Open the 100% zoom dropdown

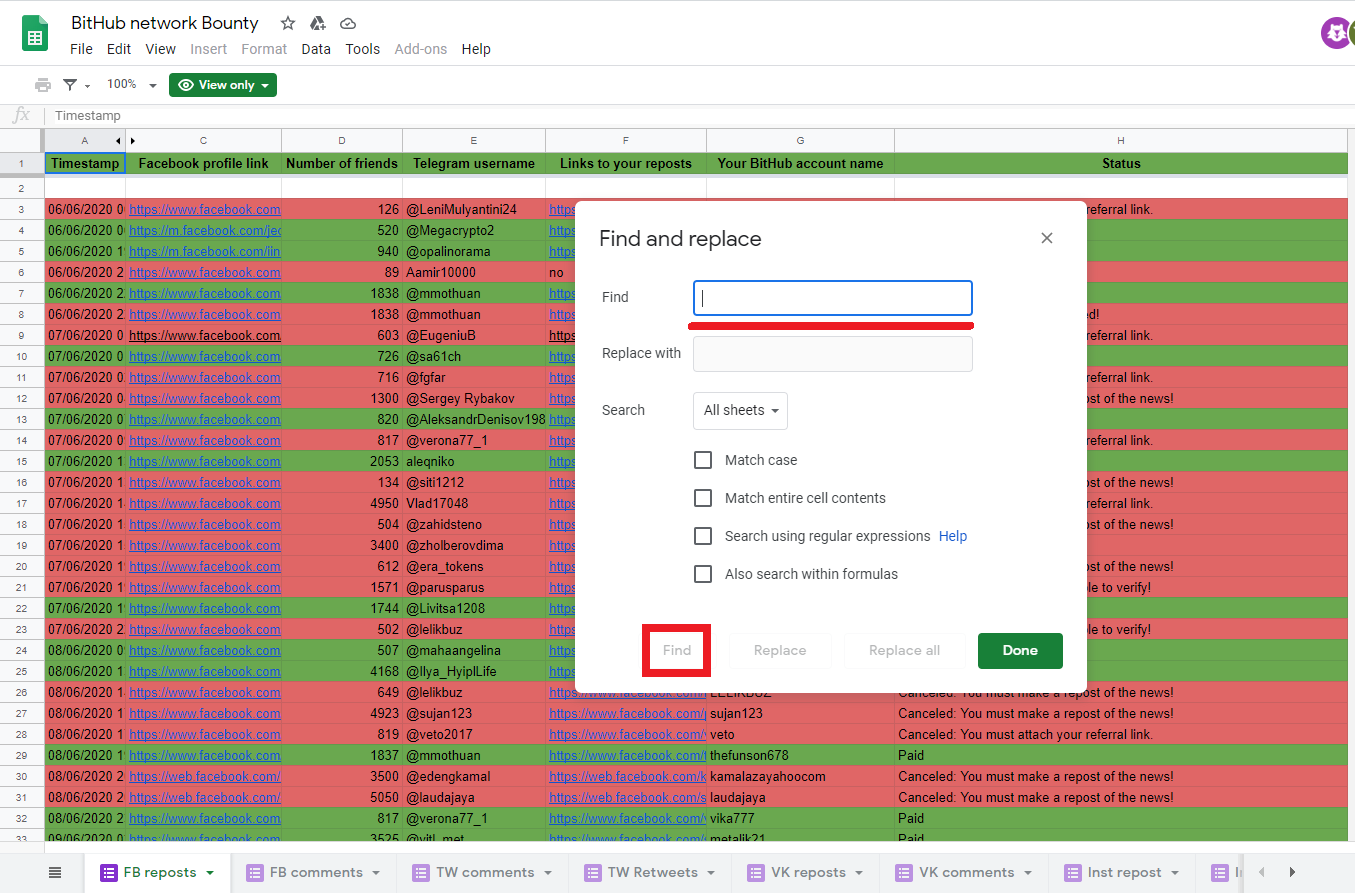click(x=132, y=85)
